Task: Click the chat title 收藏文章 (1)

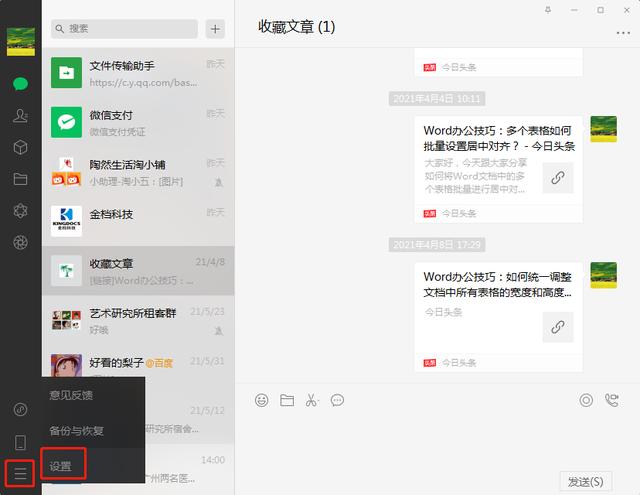Action: pos(297,27)
